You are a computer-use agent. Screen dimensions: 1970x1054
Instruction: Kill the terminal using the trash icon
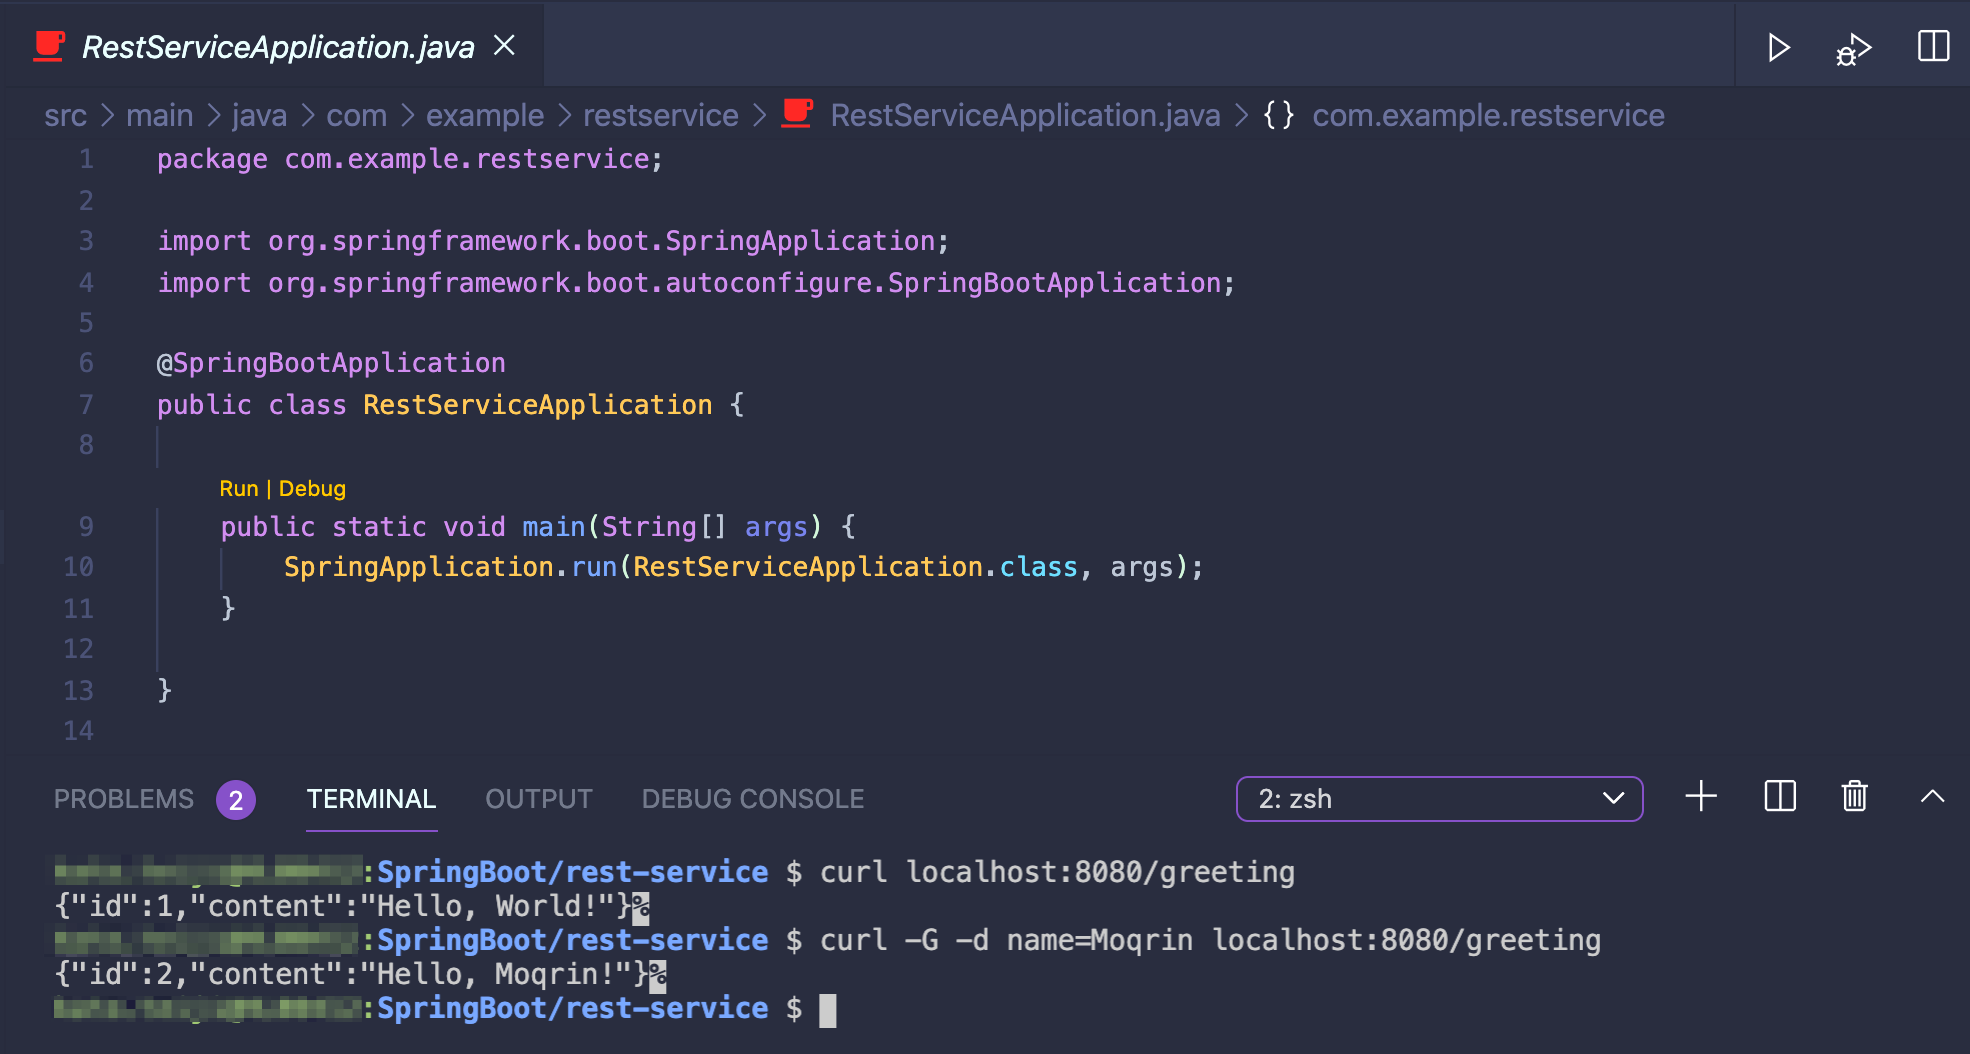point(1854,797)
